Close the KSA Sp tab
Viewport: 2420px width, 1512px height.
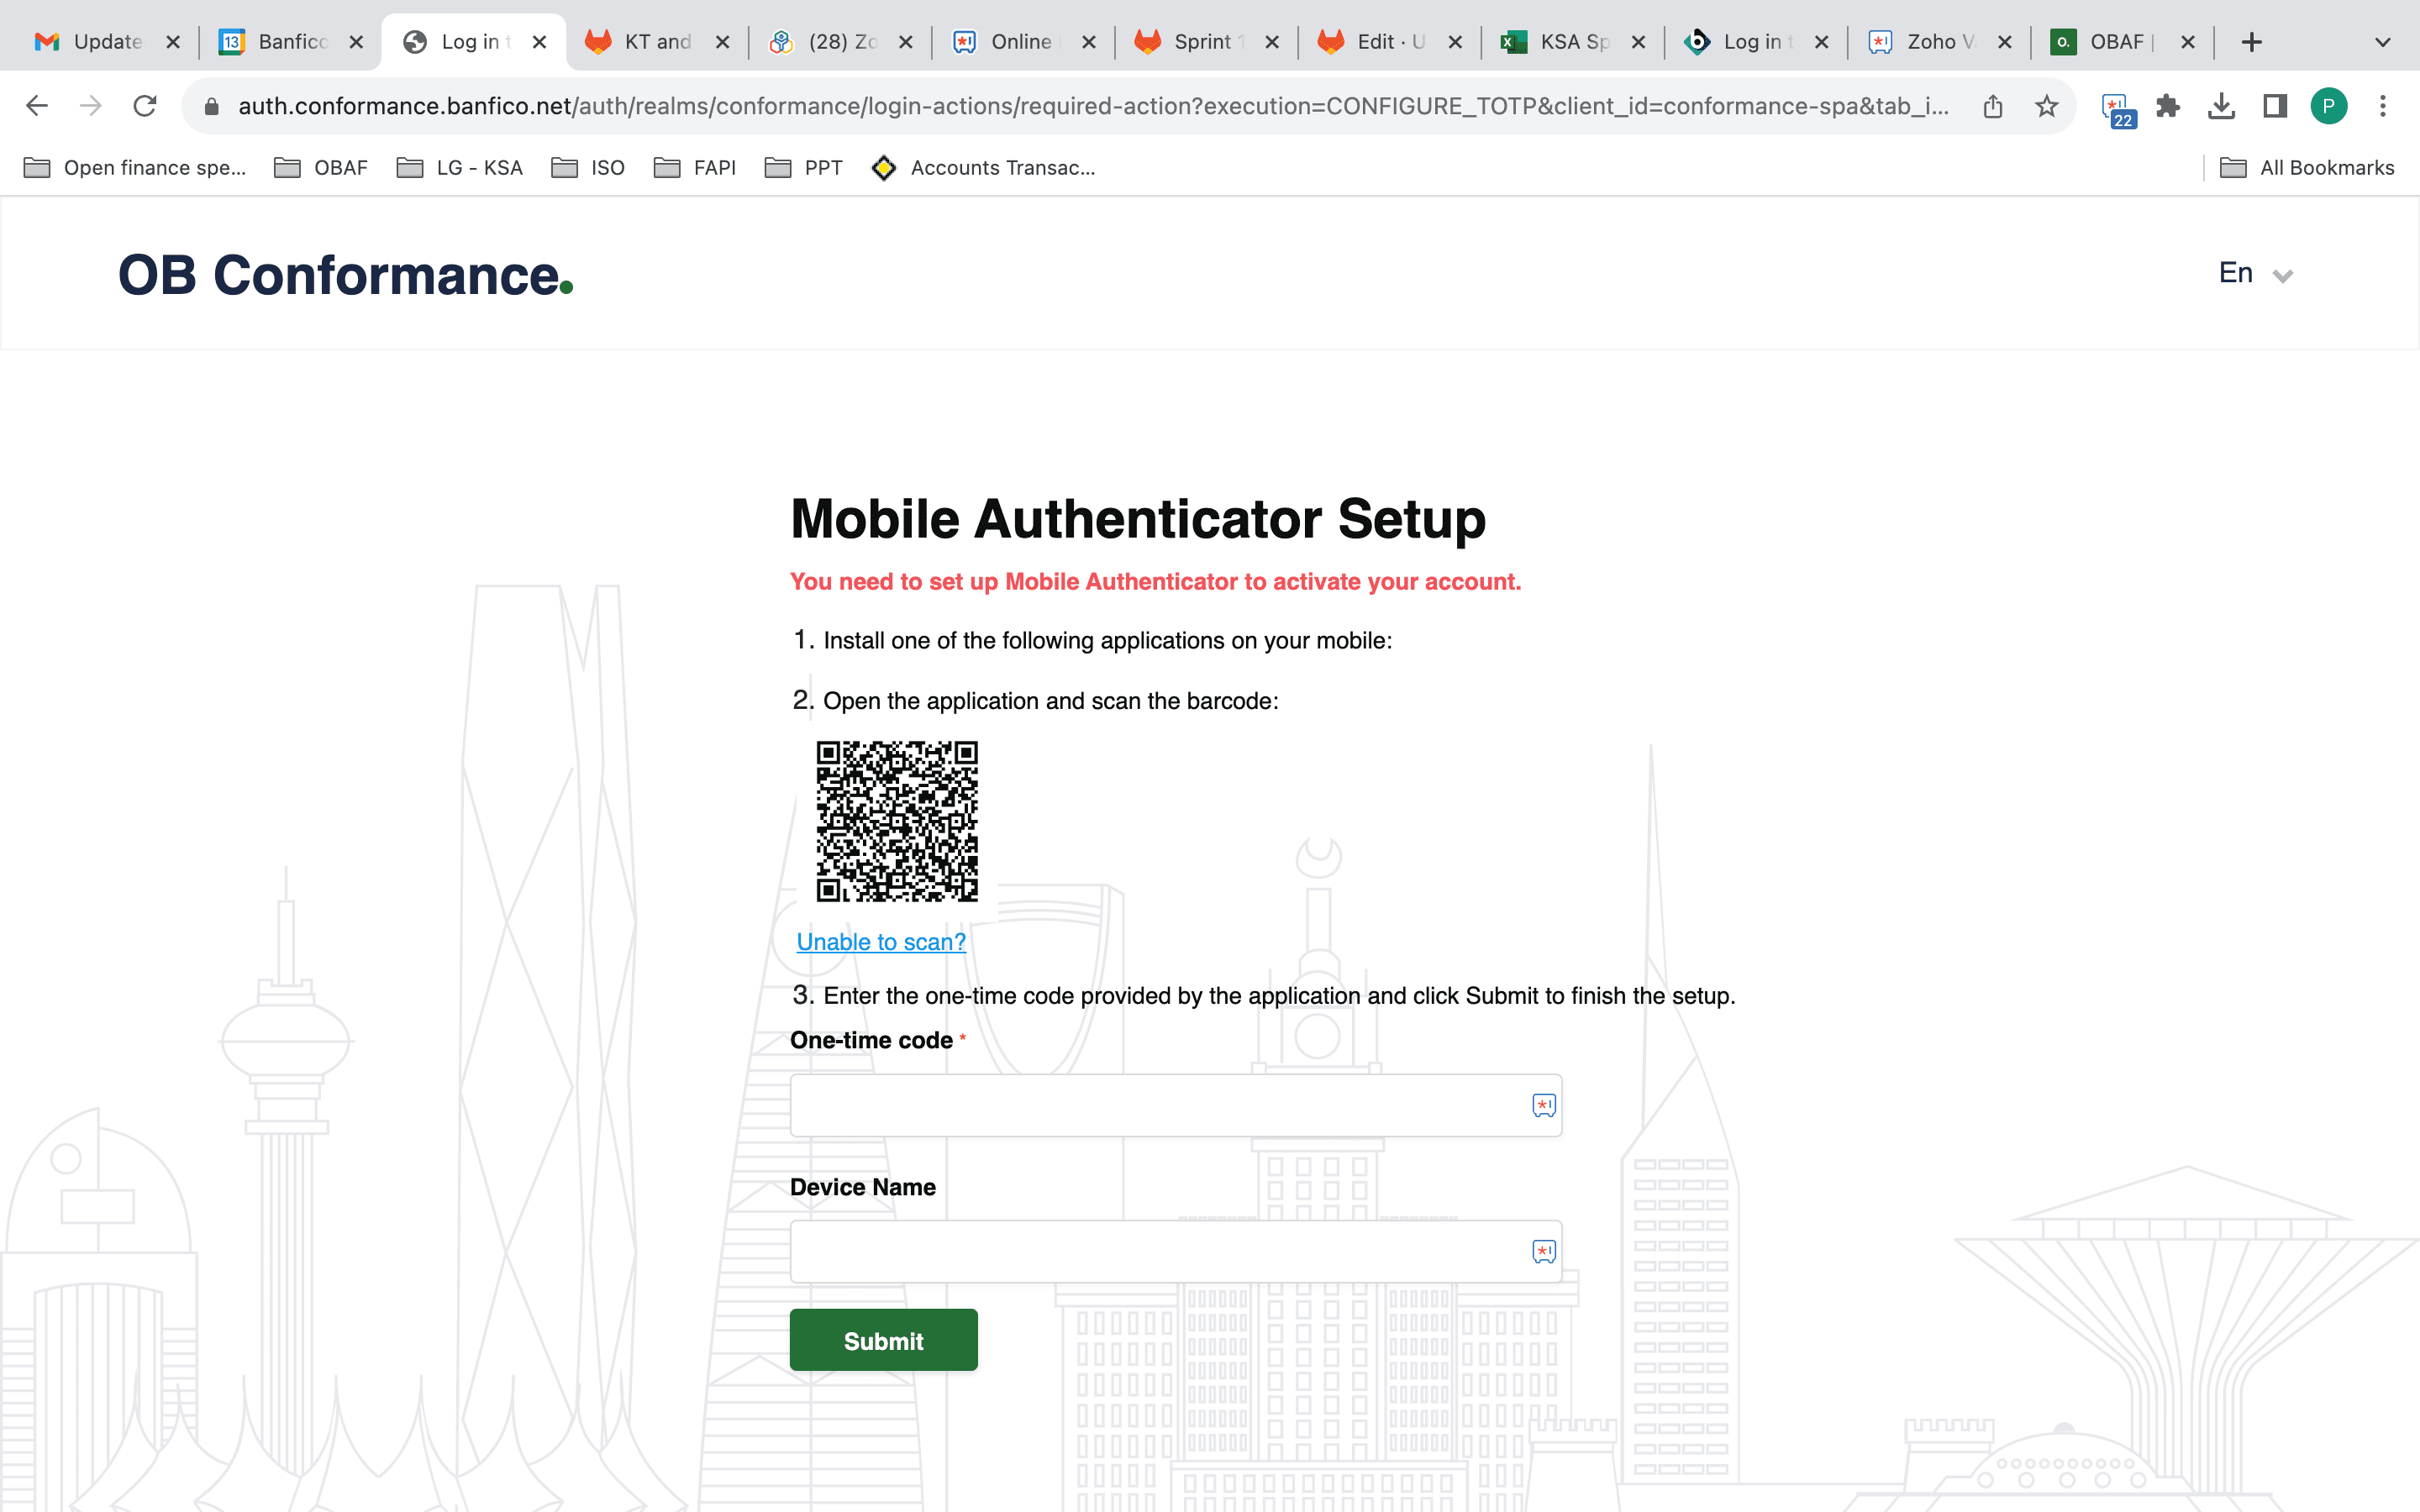coord(1638,42)
